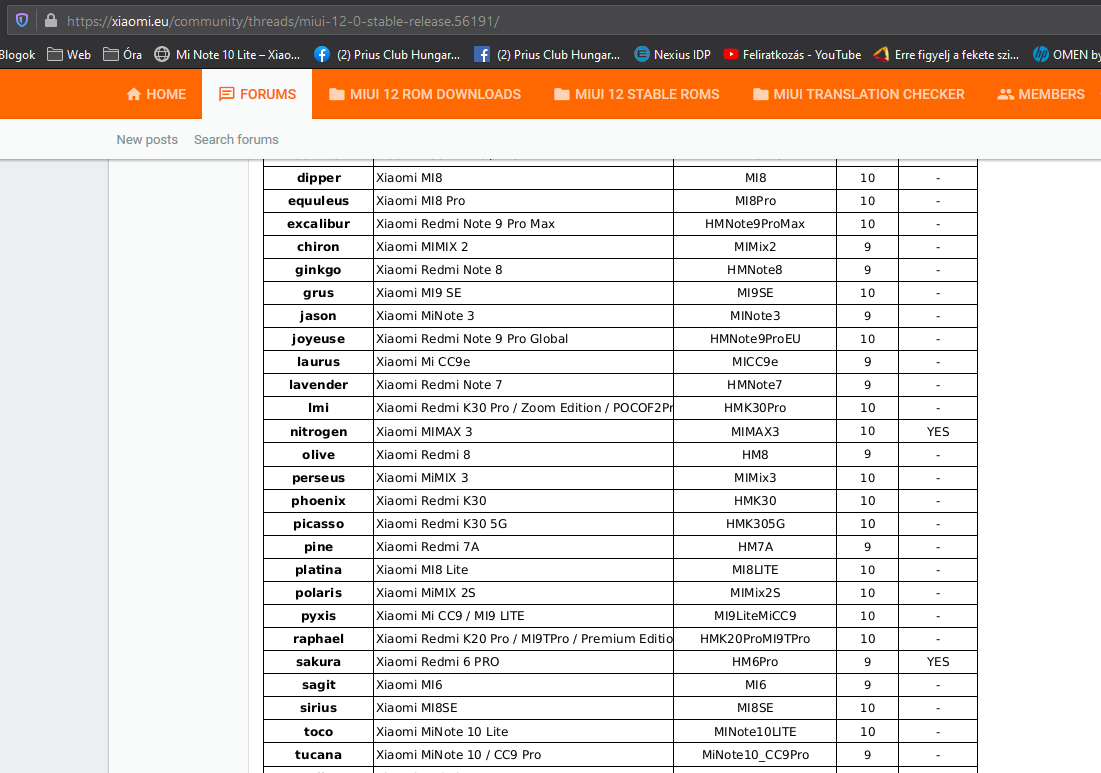Image resolution: width=1101 pixels, height=773 pixels.
Task: Select the codename cell "phoenix"
Action: [x=319, y=501]
